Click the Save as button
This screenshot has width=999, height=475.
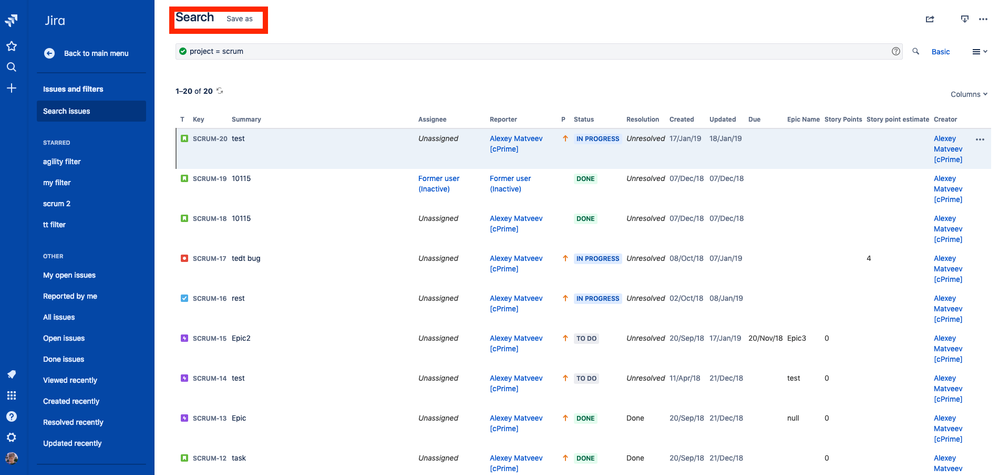[240, 19]
